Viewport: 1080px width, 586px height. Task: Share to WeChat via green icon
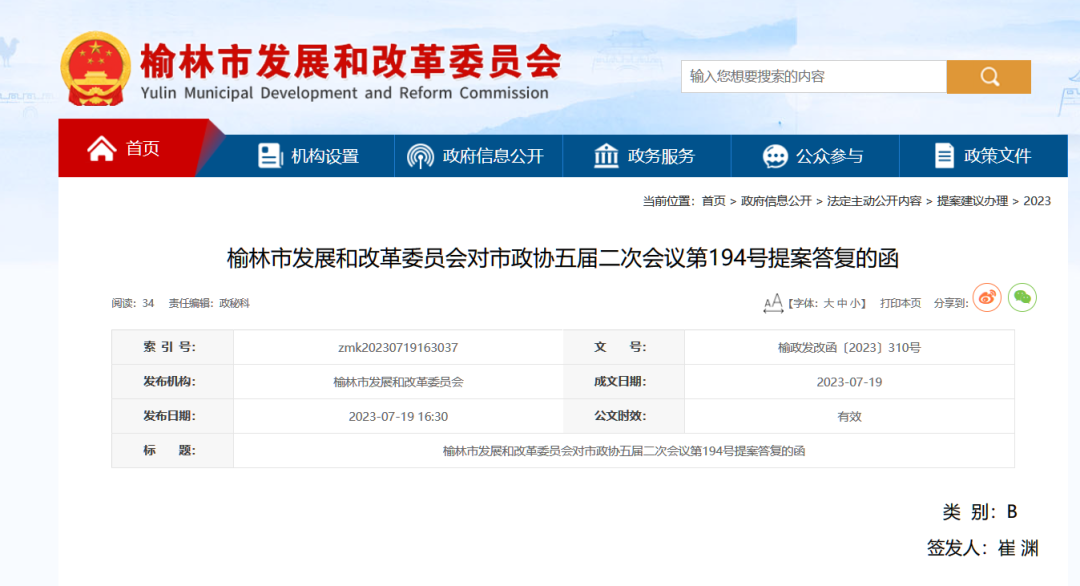click(1022, 297)
